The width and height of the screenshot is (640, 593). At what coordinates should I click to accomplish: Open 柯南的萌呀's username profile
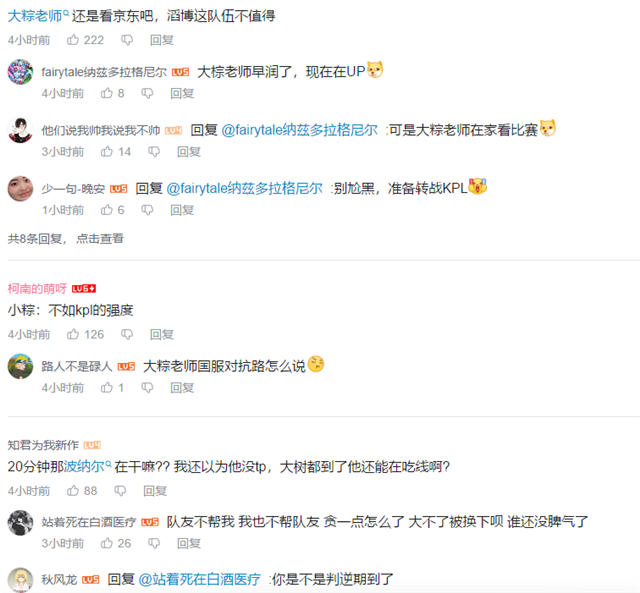[x=37, y=289]
